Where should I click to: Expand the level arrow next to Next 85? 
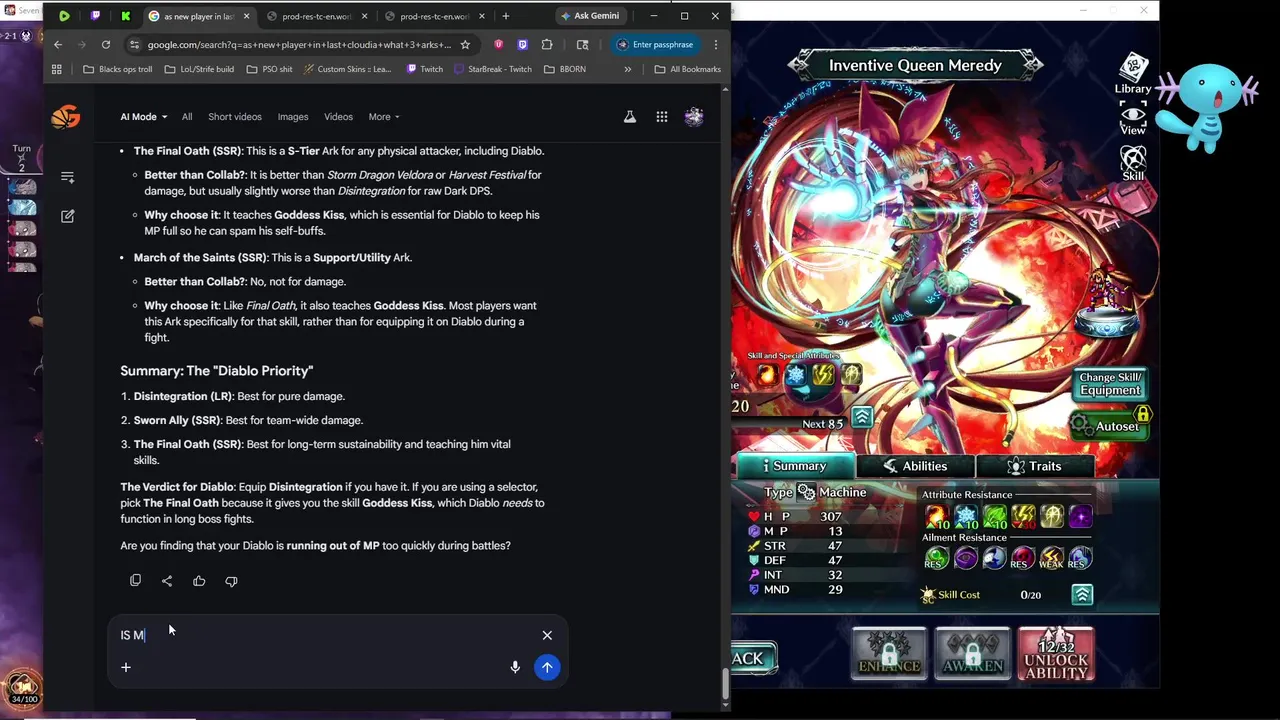click(x=862, y=418)
